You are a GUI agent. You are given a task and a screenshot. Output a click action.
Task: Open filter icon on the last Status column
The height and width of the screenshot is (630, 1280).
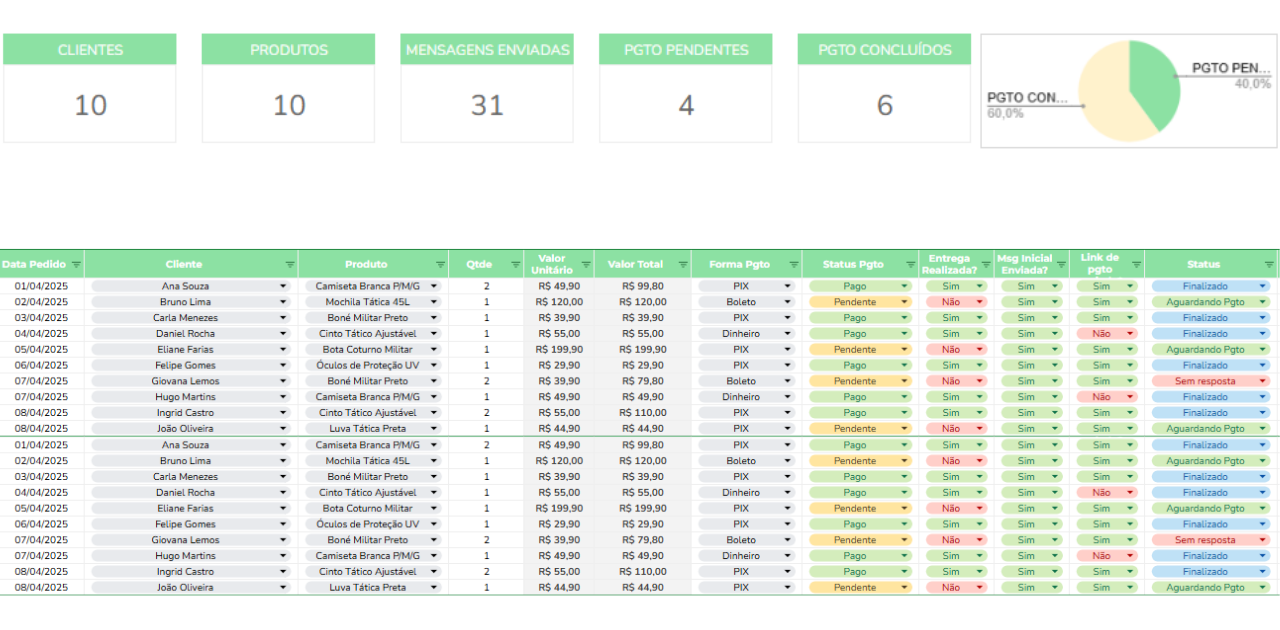[1267, 265]
